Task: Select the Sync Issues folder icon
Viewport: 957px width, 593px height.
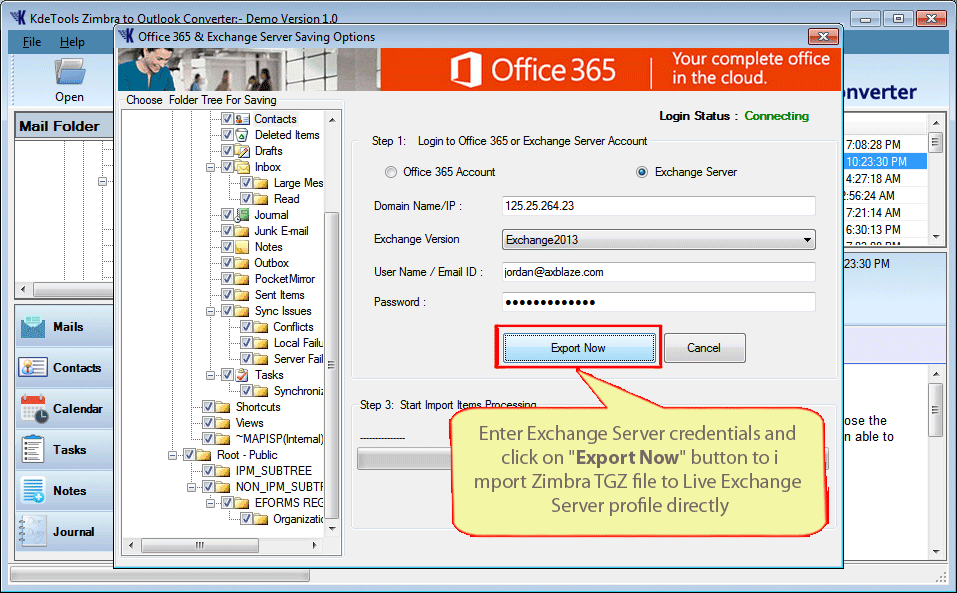Action: pyautogui.click(x=242, y=311)
